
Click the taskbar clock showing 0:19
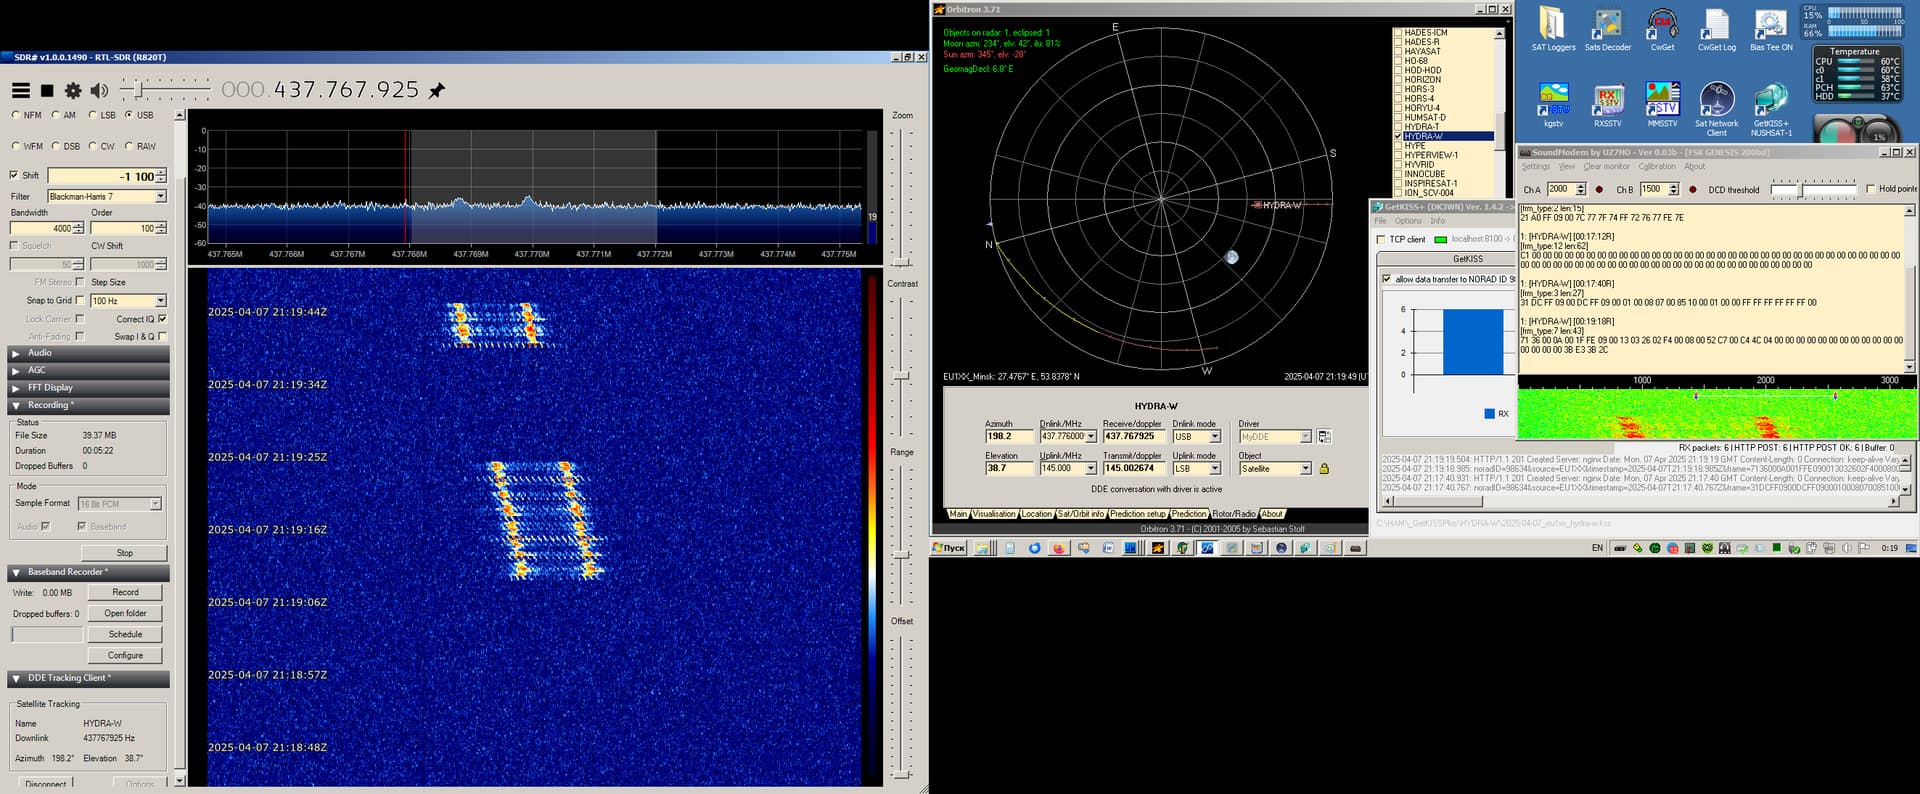[x=1889, y=548]
